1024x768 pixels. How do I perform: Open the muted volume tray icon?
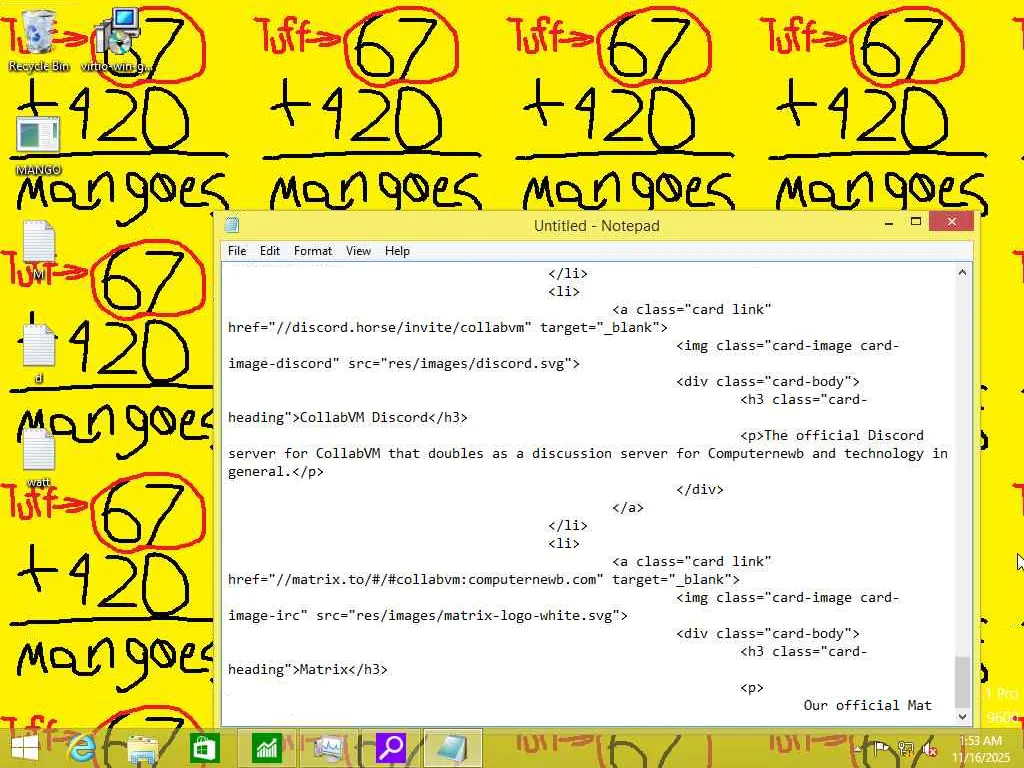(x=929, y=748)
